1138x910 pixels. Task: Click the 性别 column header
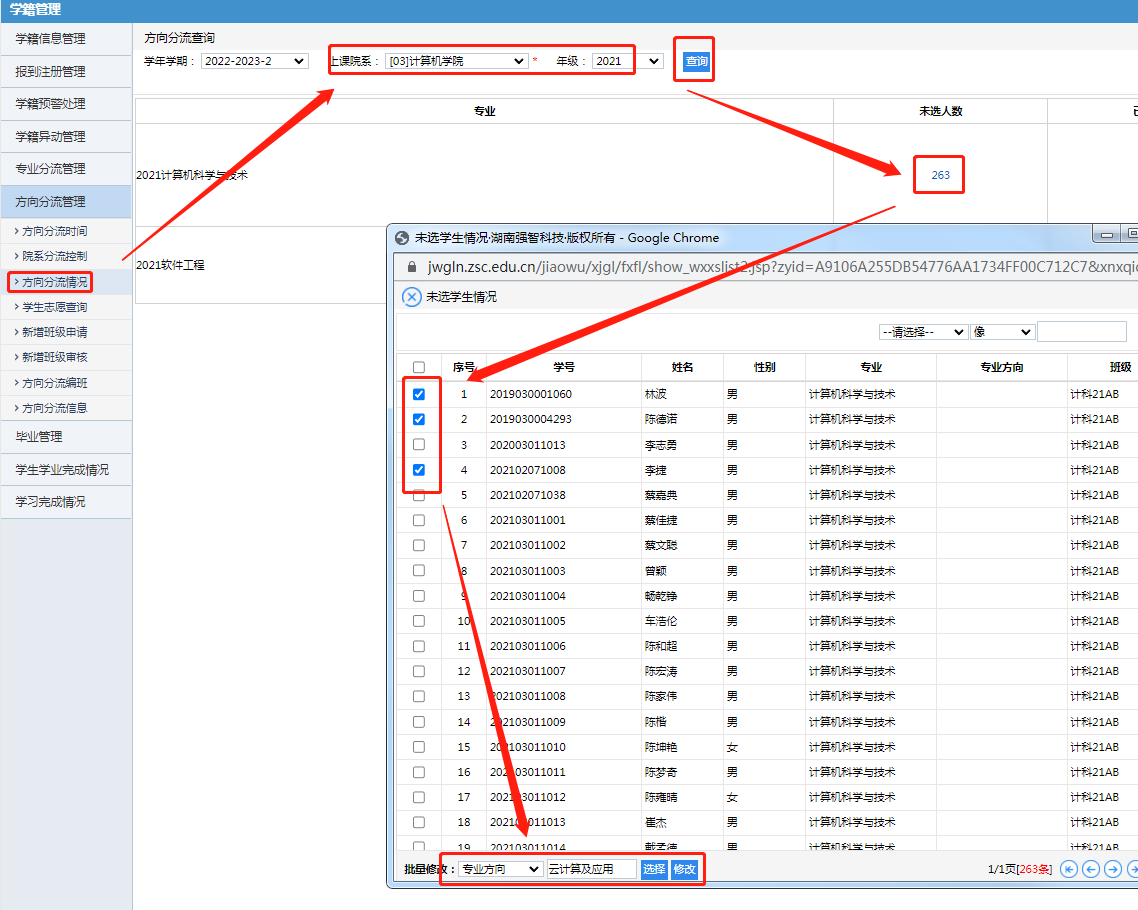(764, 367)
